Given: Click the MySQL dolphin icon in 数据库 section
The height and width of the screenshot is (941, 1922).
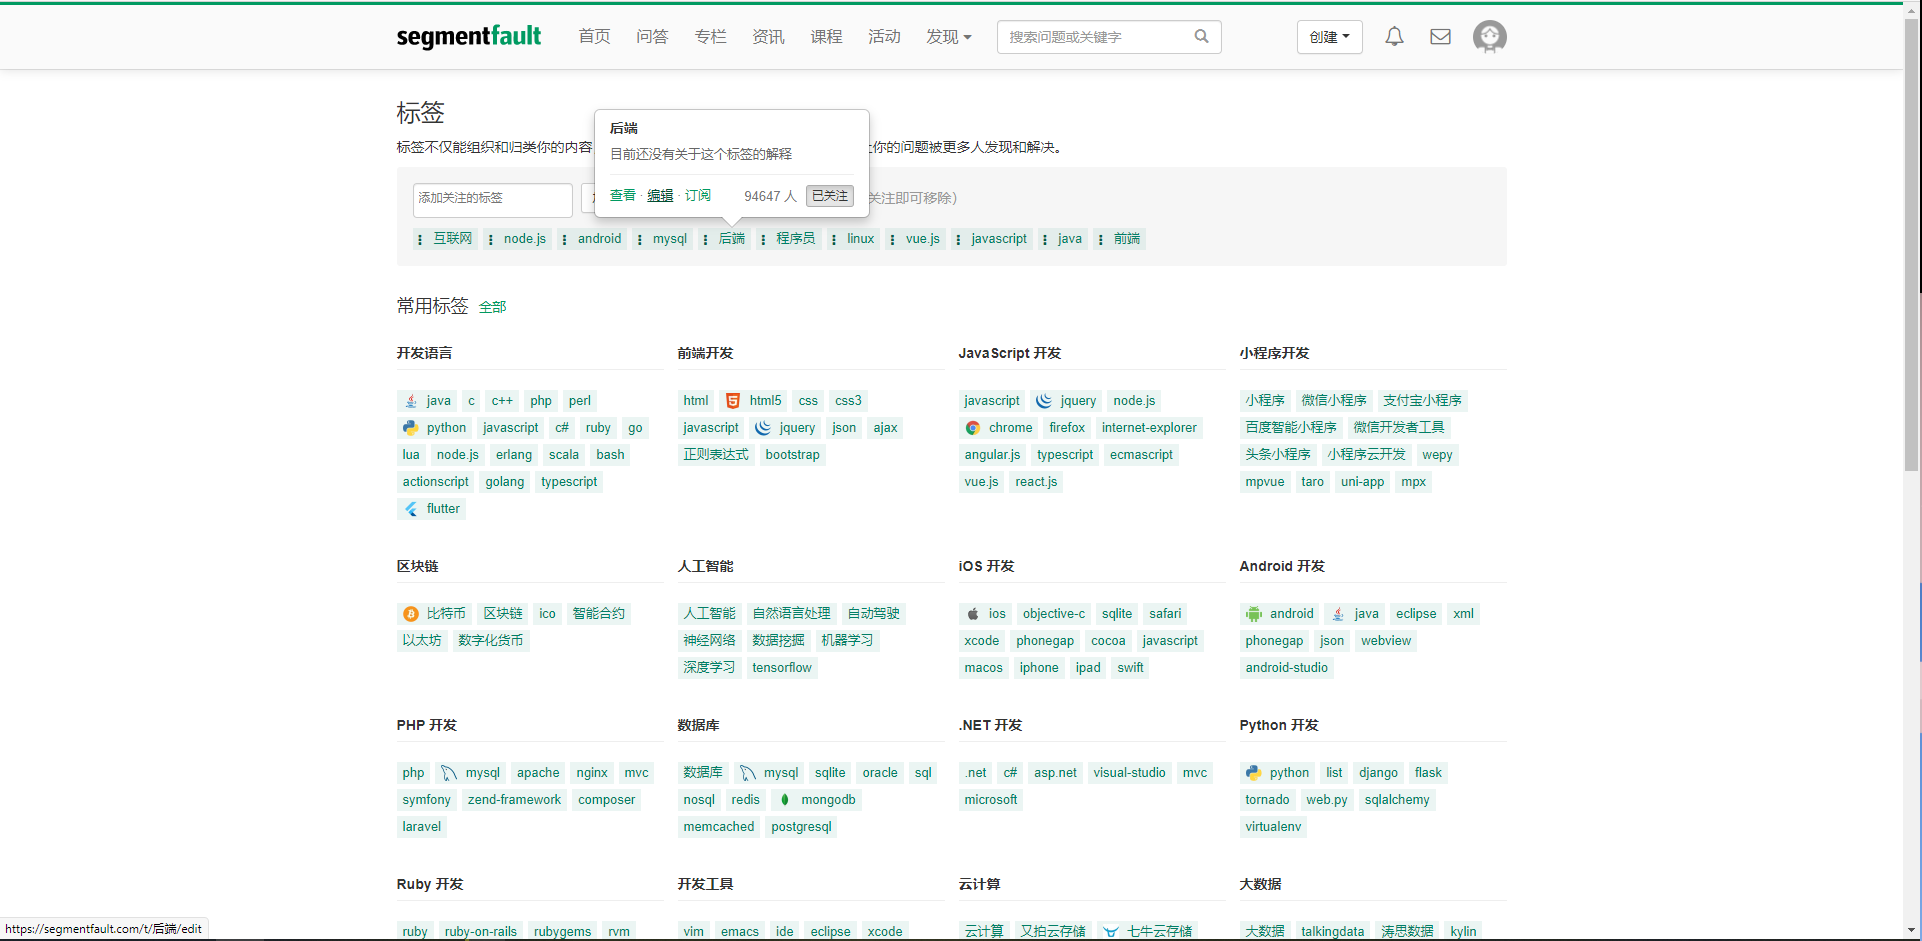Looking at the screenshot, I should click(747, 773).
